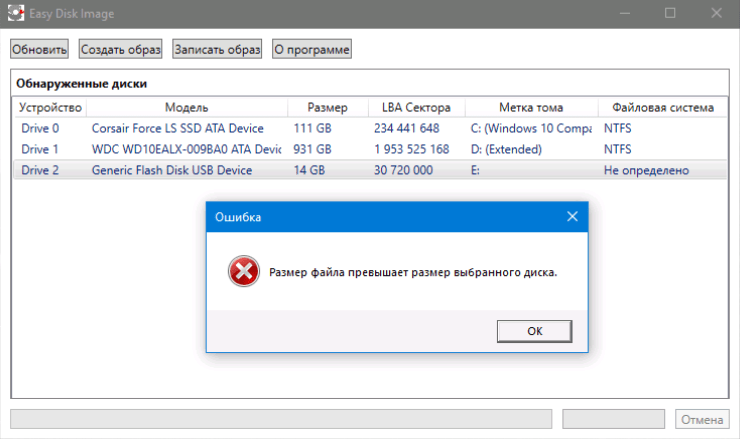Screen dimensions: 740x439
Task: Click WDC WD10EALX-009BA0 model cell
Action: pos(186,149)
